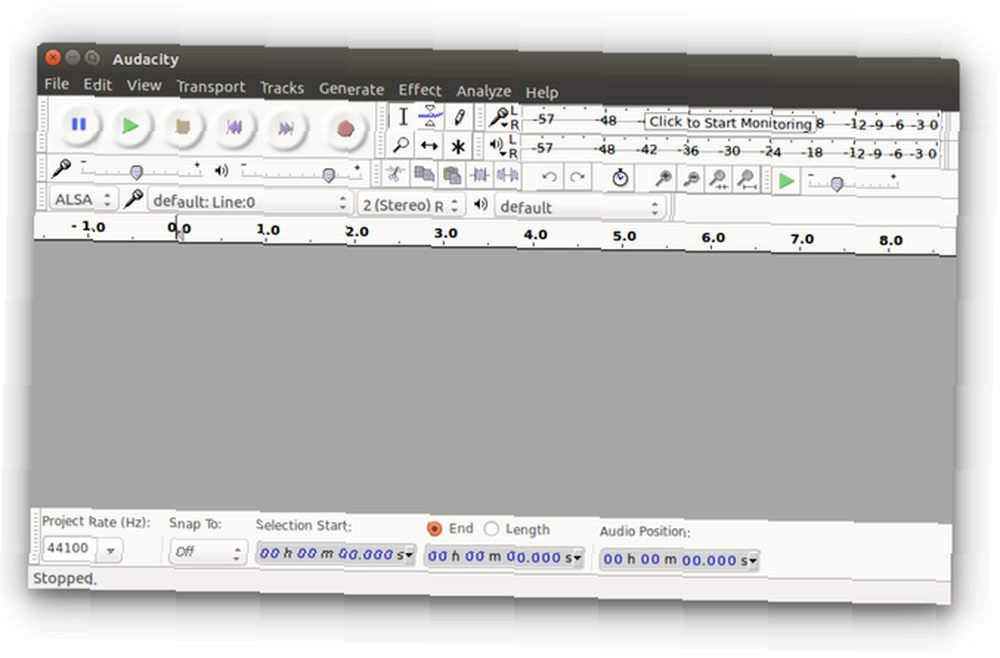Open the Help menu
The height and width of the screenshot is (658, 1000).
pyautogui.click(x=541, y=93)
